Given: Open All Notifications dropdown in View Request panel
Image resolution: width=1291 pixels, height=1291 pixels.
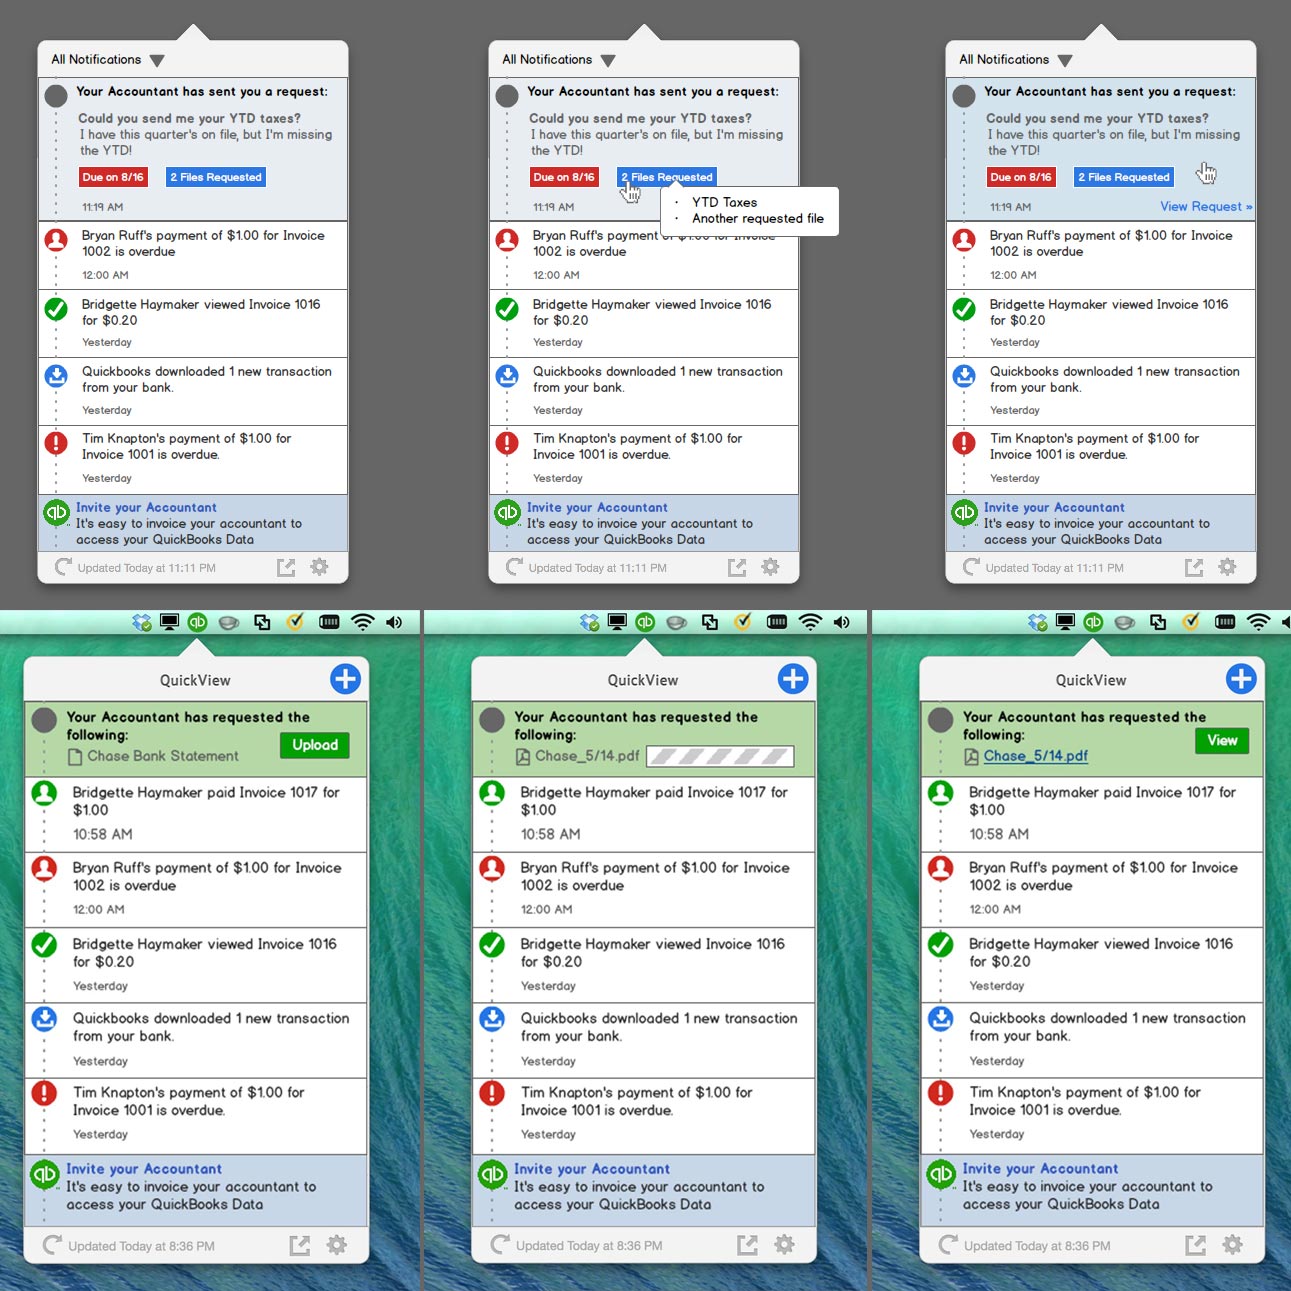Looking at the screenshot, I should coord(1015,60).
